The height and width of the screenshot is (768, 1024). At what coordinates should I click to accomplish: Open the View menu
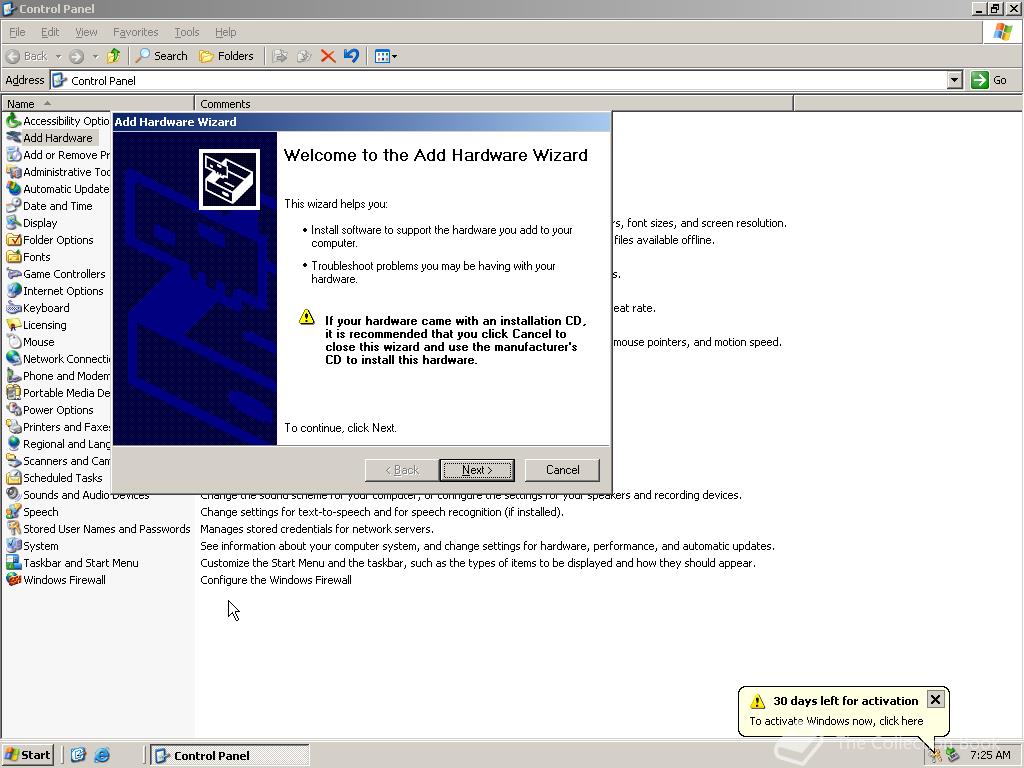coord(86,32)
